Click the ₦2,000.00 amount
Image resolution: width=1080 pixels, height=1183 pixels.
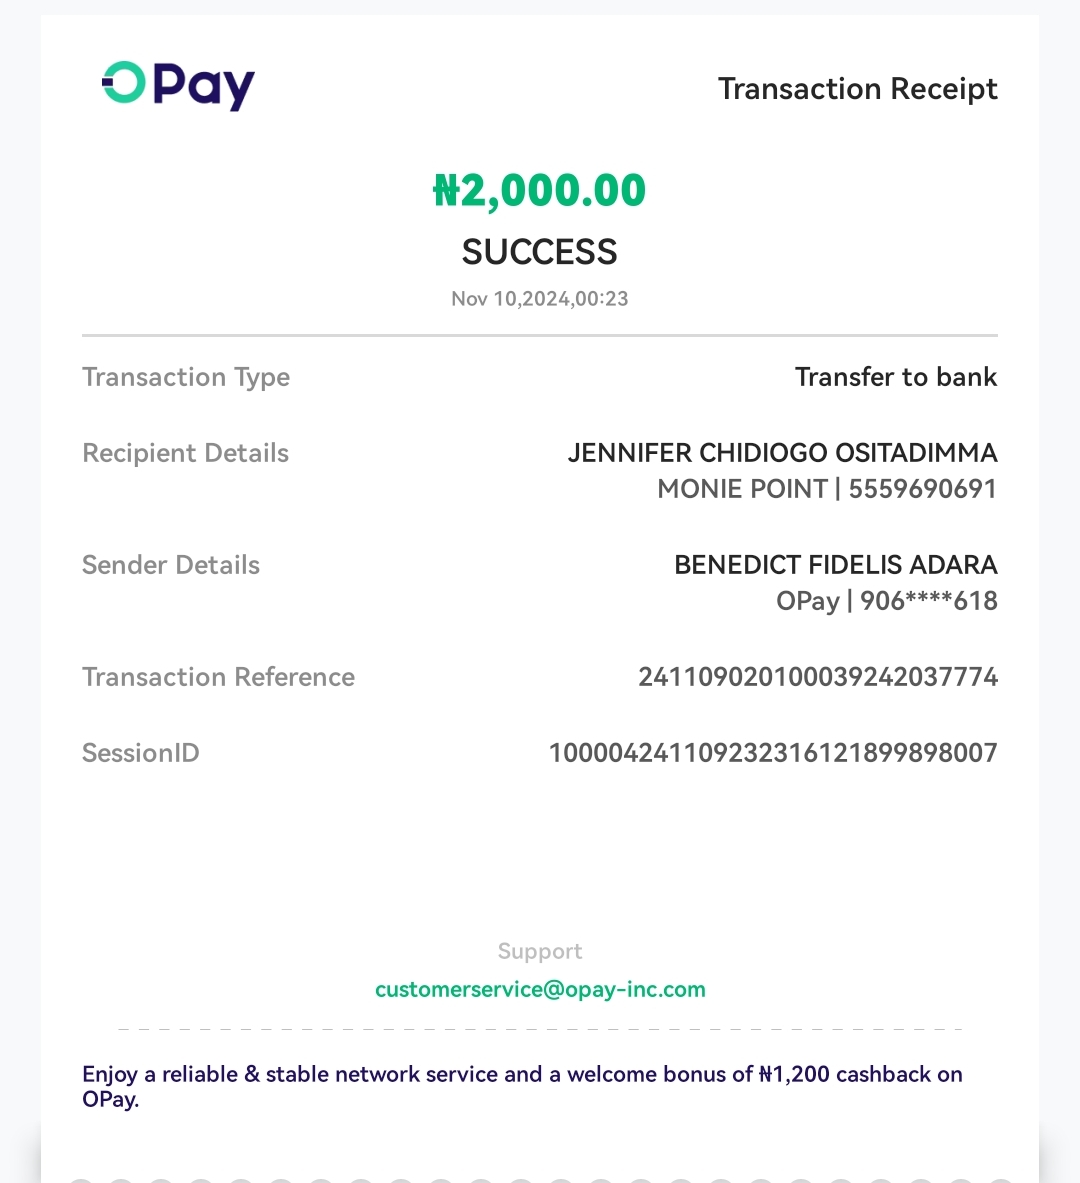pos(540,190)
